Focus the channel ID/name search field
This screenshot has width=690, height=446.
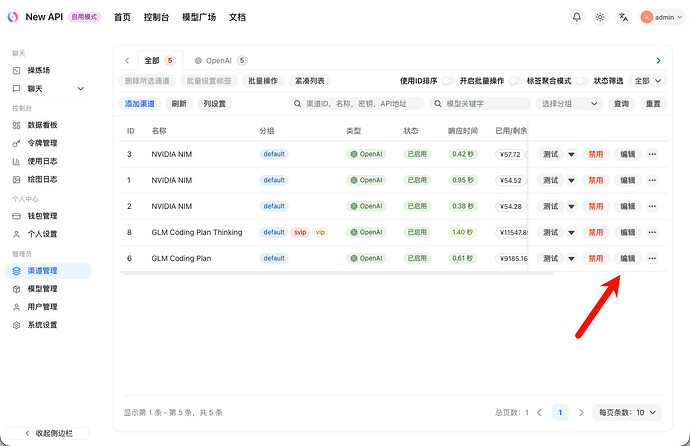[x=356, y=104]
